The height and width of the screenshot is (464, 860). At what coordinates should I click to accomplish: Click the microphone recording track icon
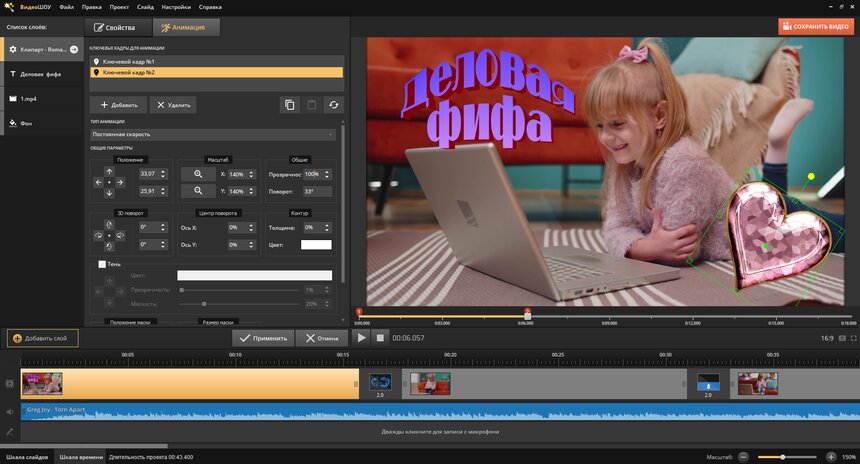(9, 432)
